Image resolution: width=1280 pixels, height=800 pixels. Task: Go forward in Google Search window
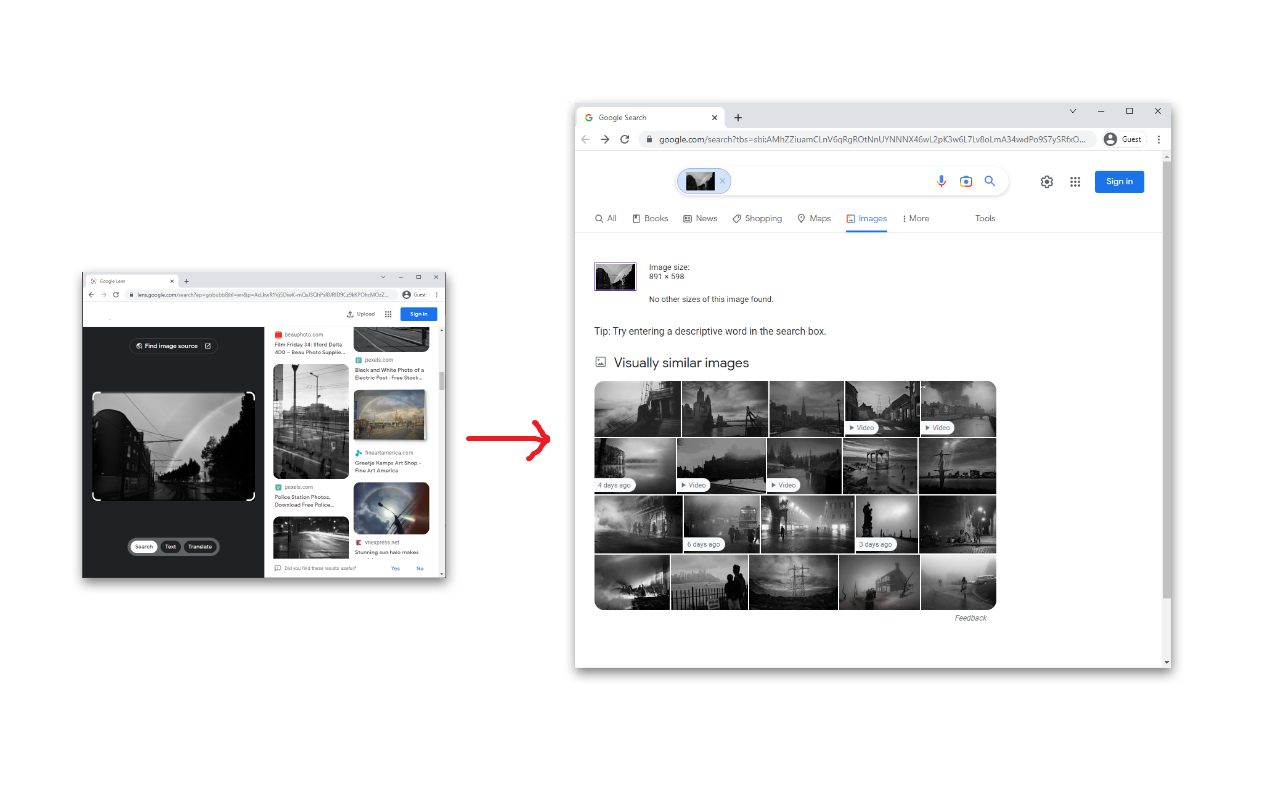[x=605, y=139]
